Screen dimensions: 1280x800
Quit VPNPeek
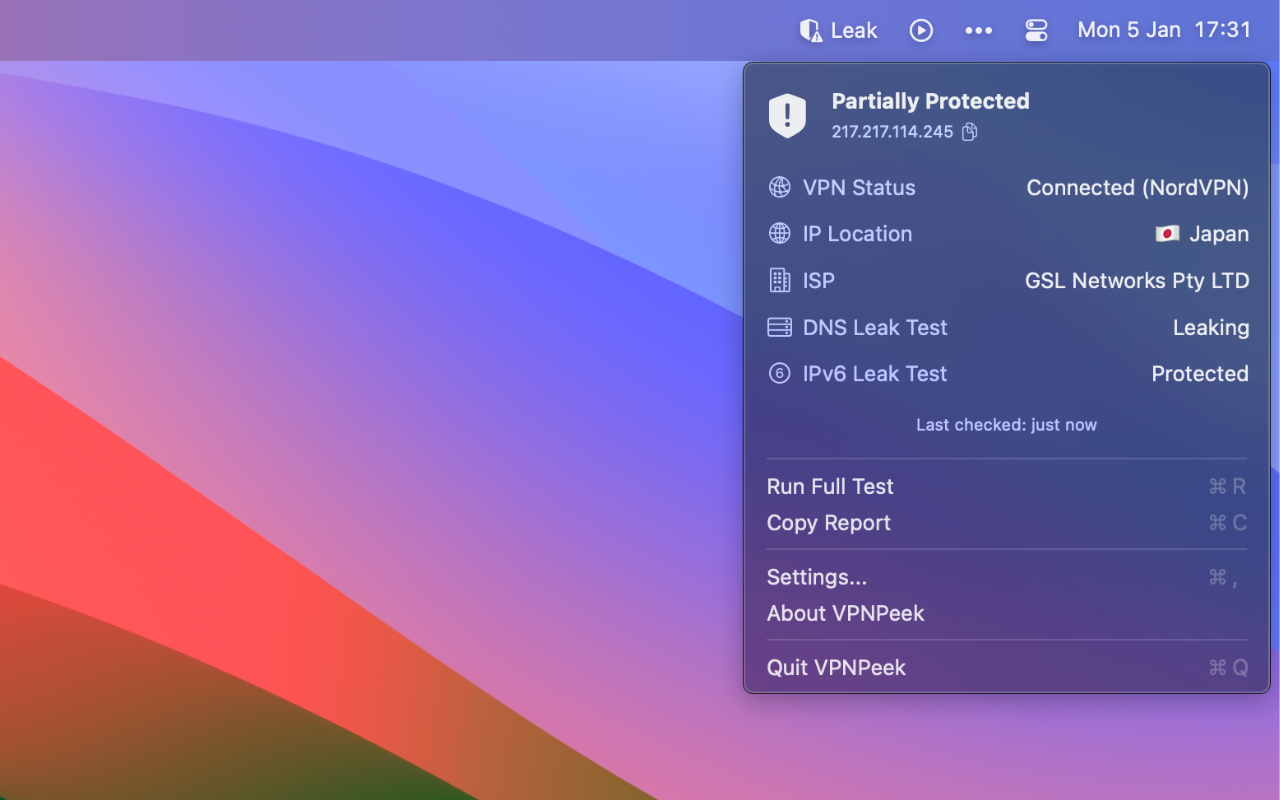coord(836,667)
